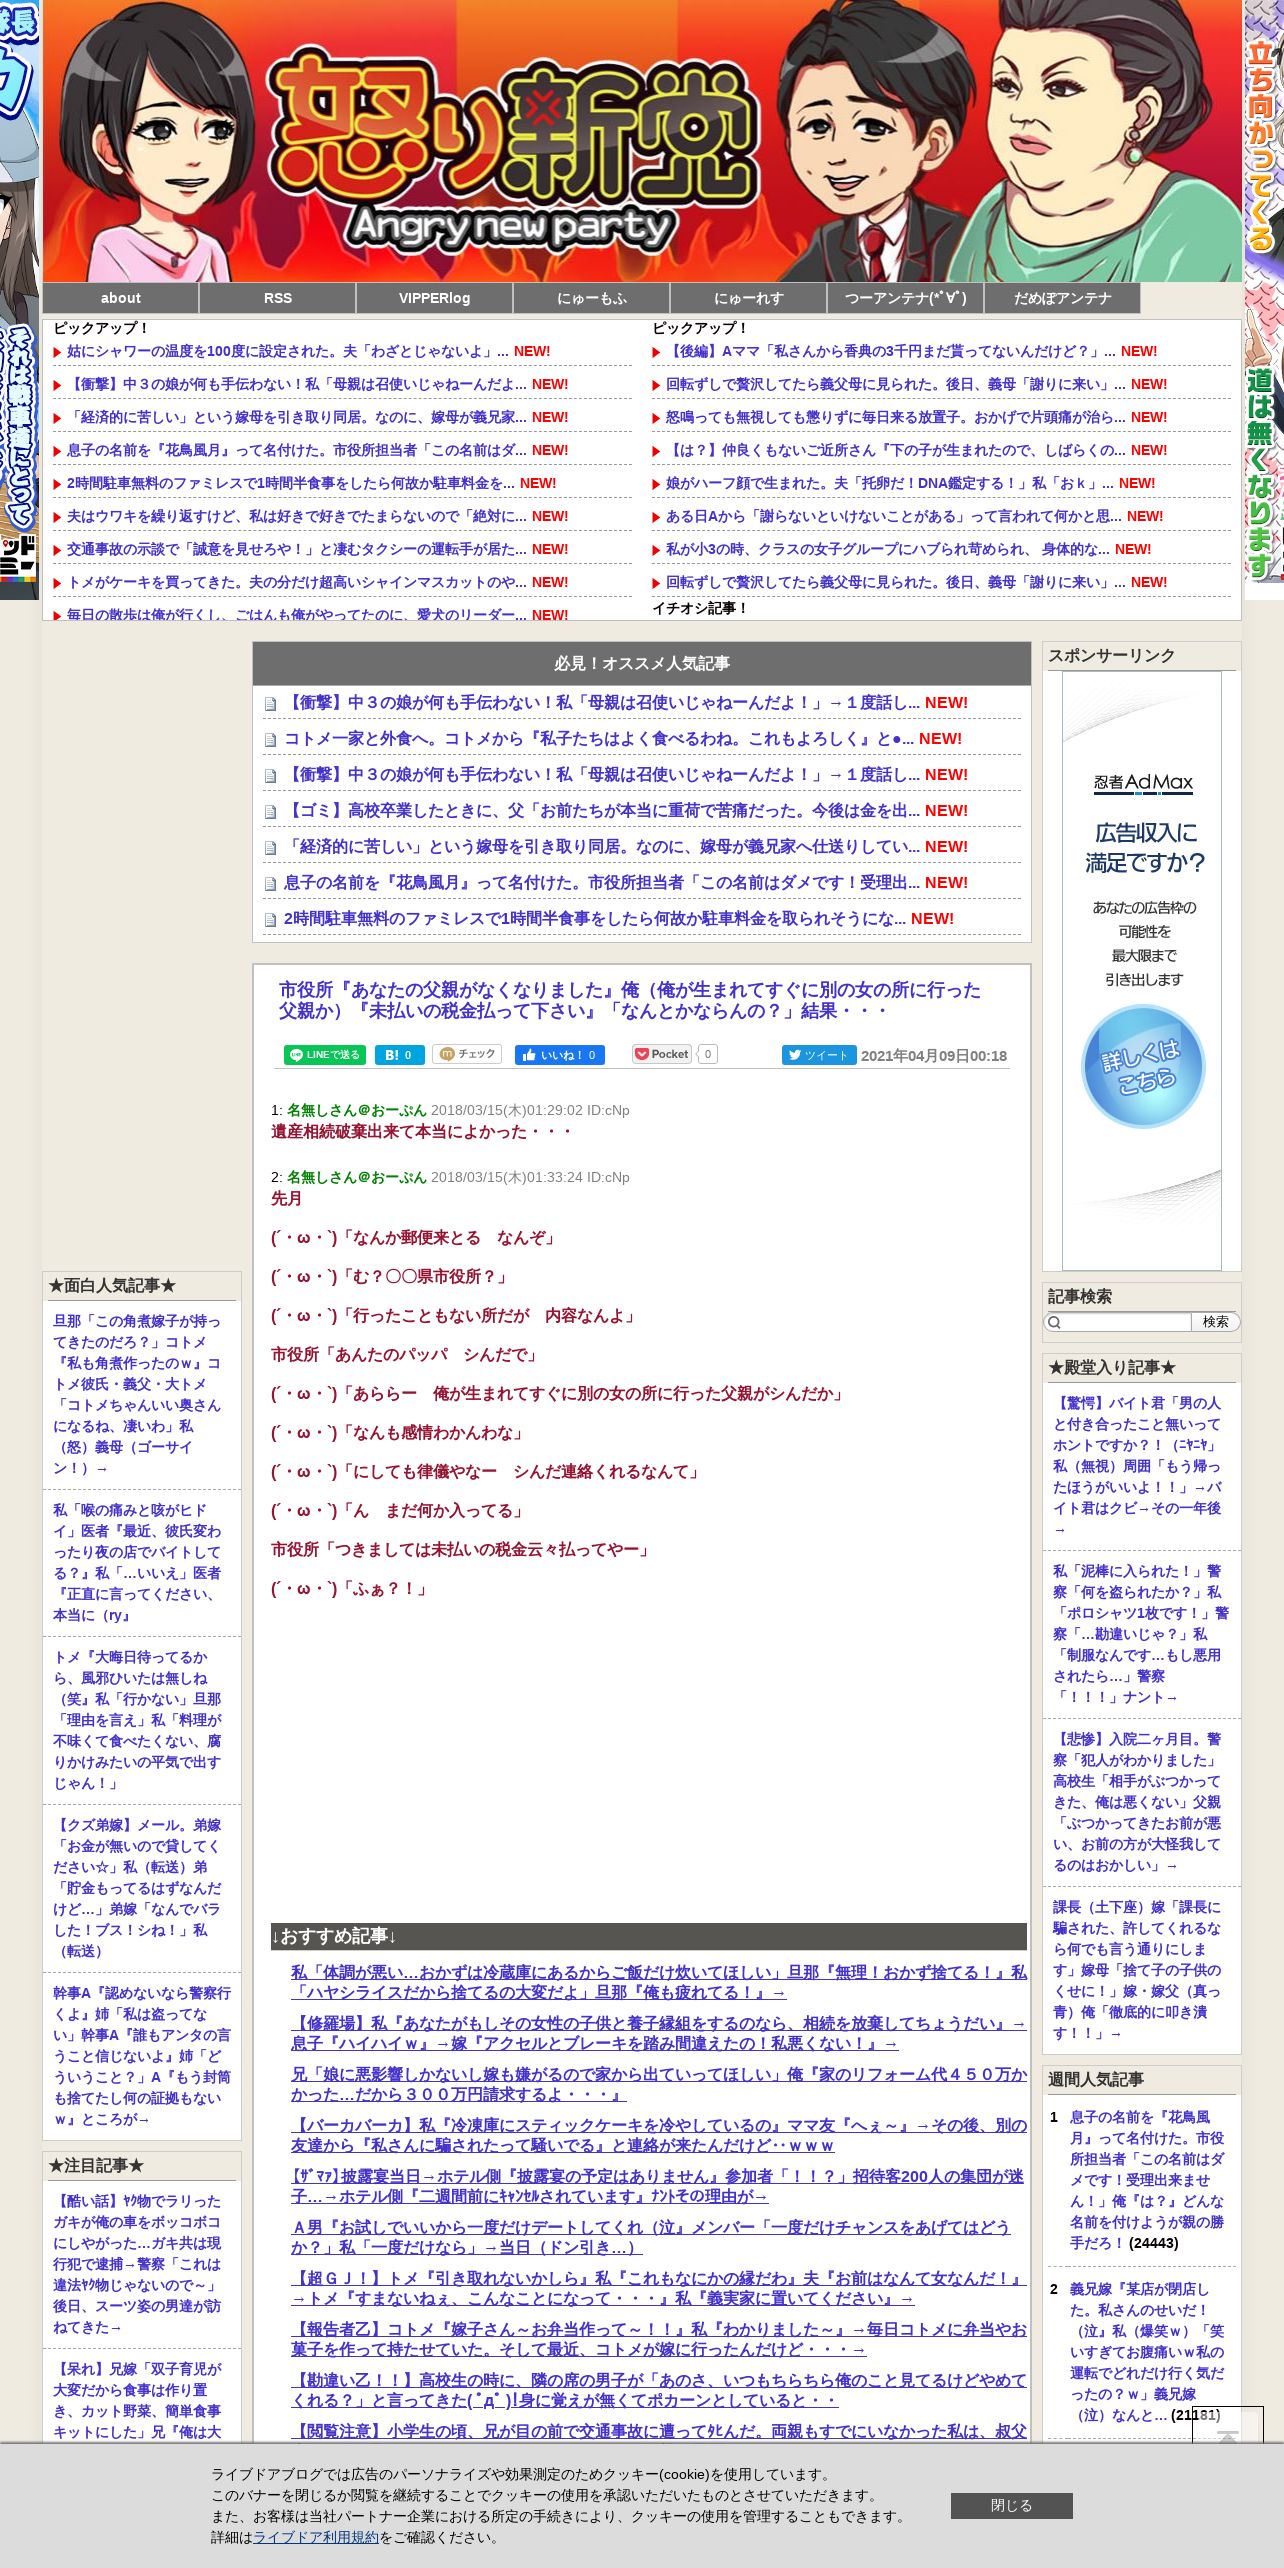1284x2568 pixels.
Task: Open sidebar article 旦那「この角煮嫁子が持ってきたのだろ？」
Action: pos(137,1395)
